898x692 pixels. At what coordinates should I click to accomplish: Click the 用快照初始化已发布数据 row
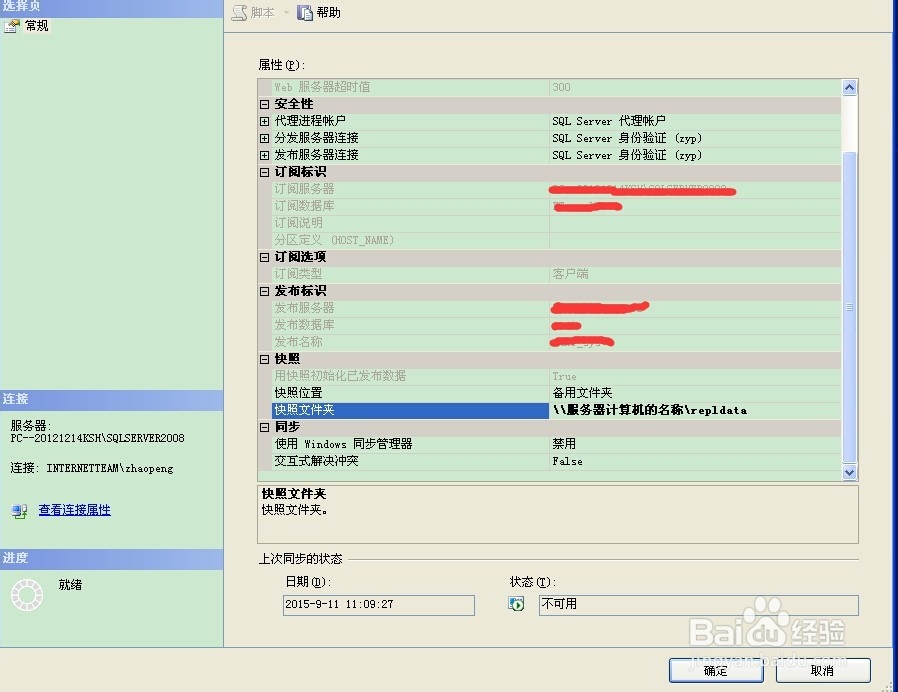coord(557,376)
